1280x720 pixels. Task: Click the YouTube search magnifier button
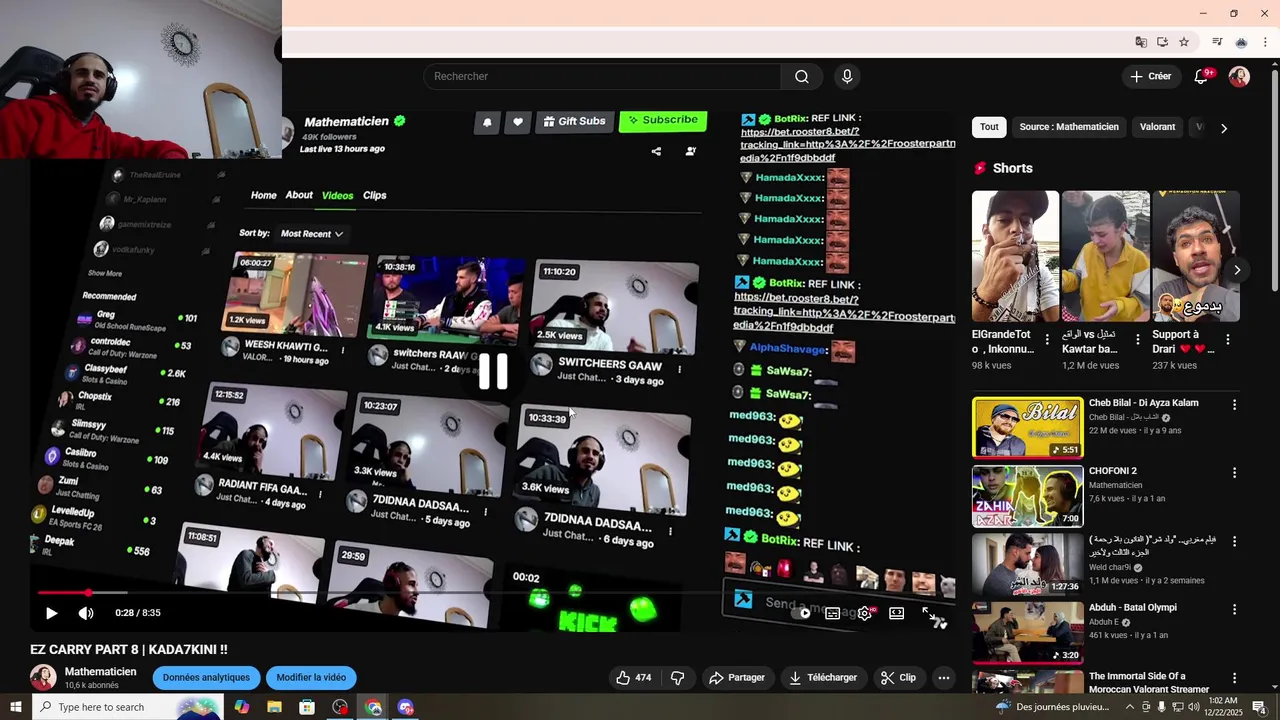pyautogui.click(x=801, y=77)
